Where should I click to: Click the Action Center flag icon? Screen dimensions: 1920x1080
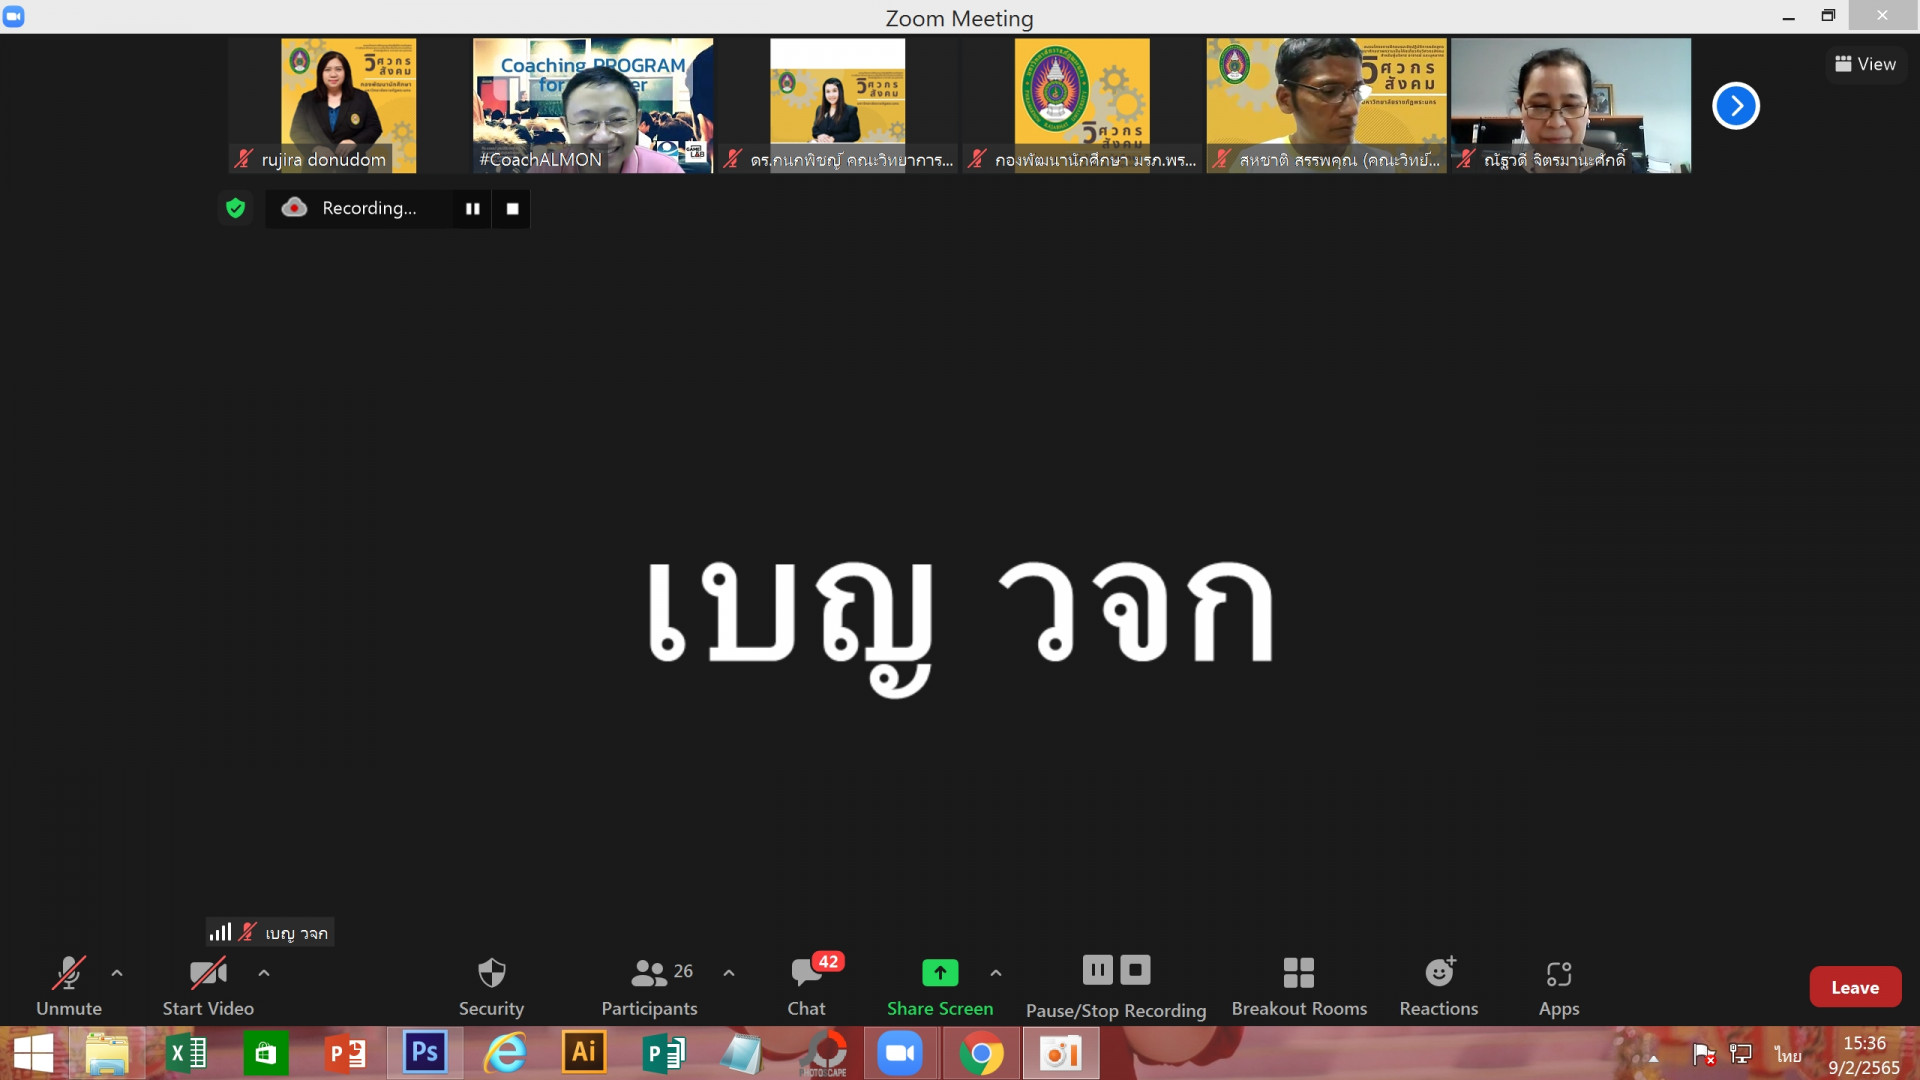1704,1054
